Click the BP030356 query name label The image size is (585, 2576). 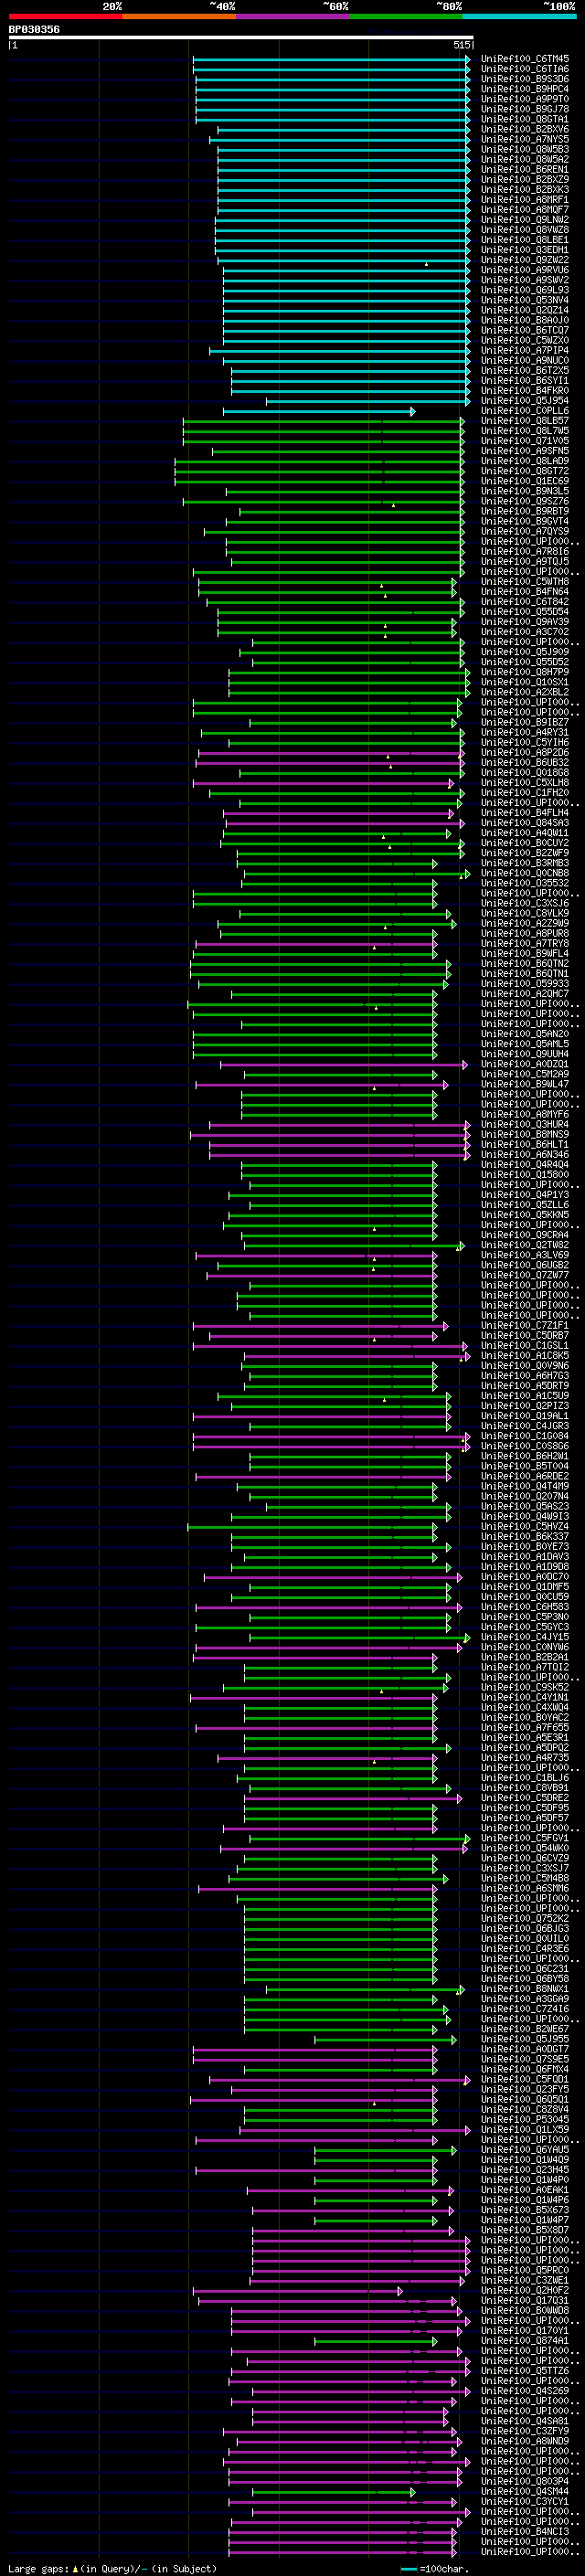(x=34, y=29)
